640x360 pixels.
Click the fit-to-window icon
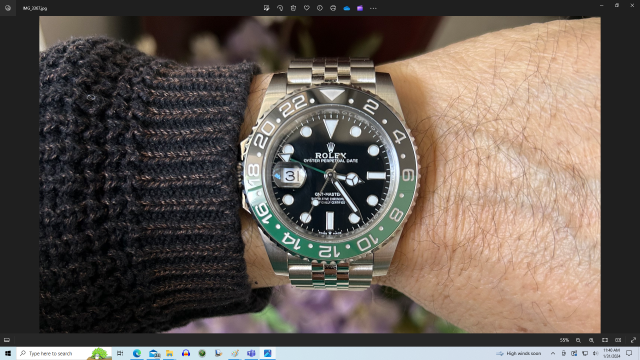coord(605,340)
